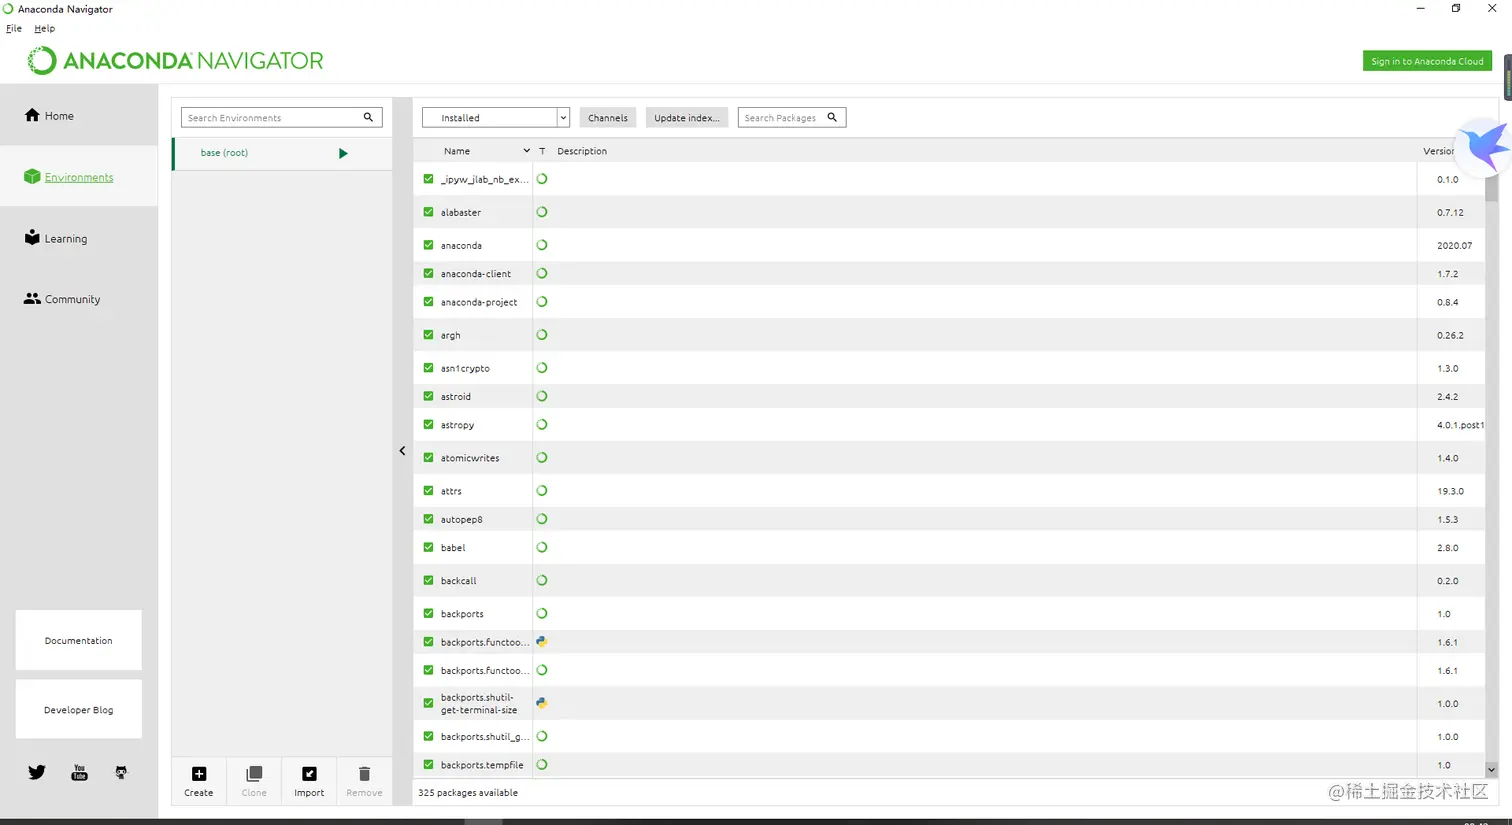This screenshot has width=1512, height=825.
Task: Click the Anaconda Navigator logo
Action: click(x=175, y=61)
